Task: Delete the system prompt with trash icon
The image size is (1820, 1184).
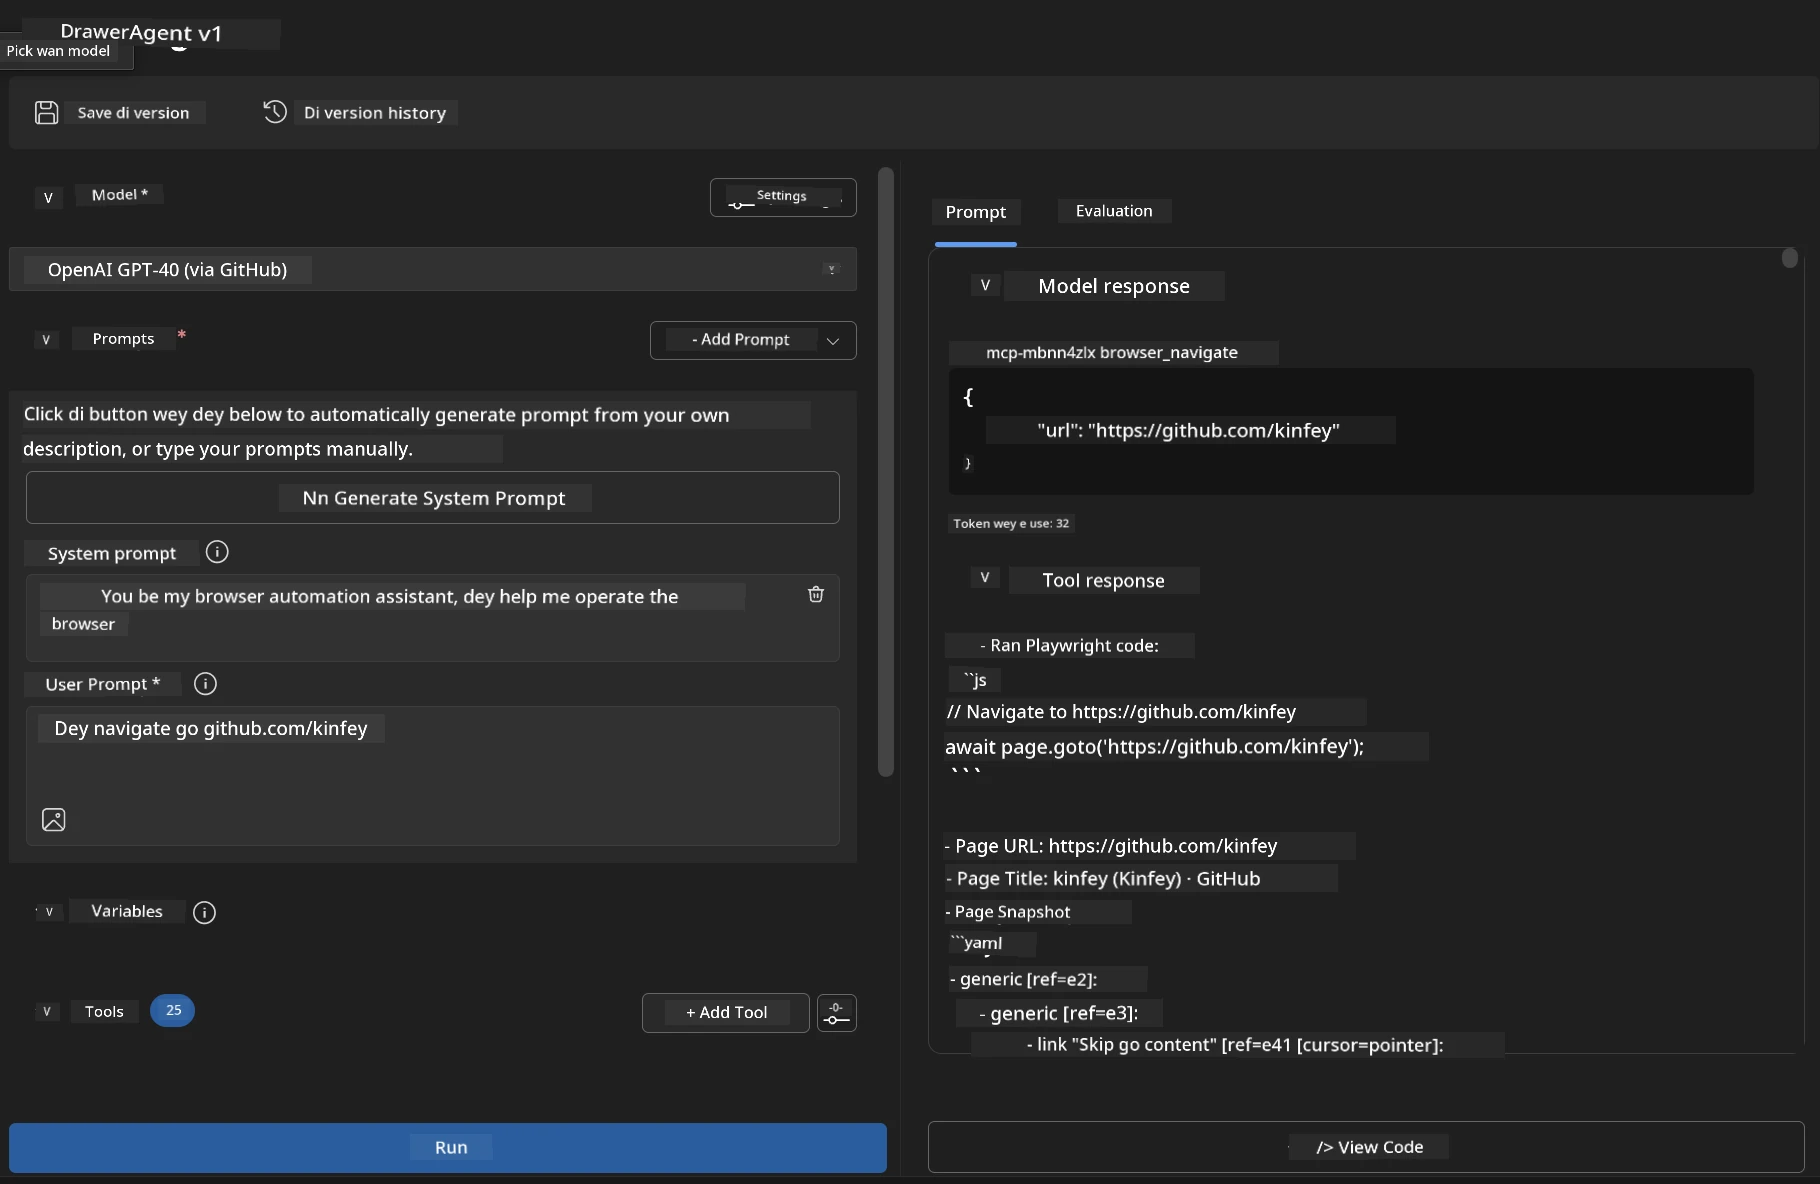Action: (816, 594)
